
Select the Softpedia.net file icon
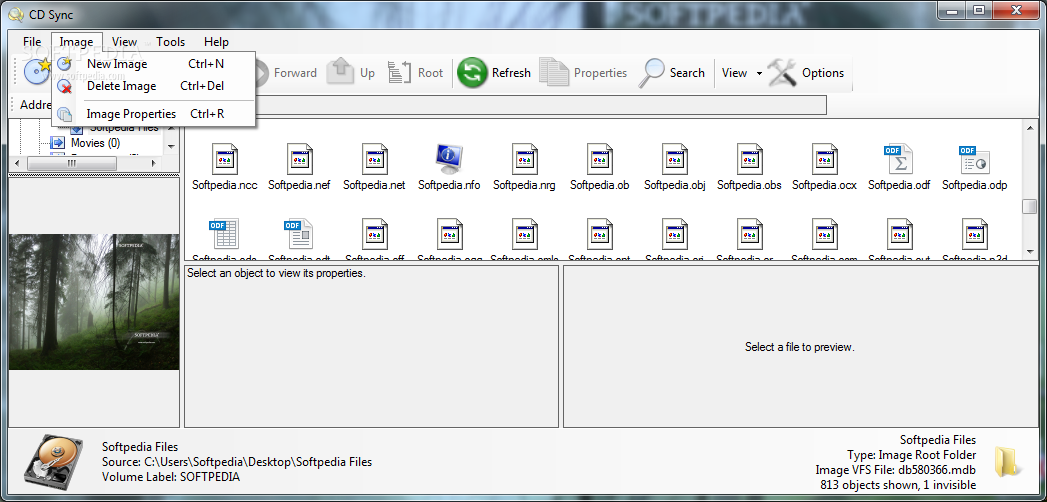point(374,159)
